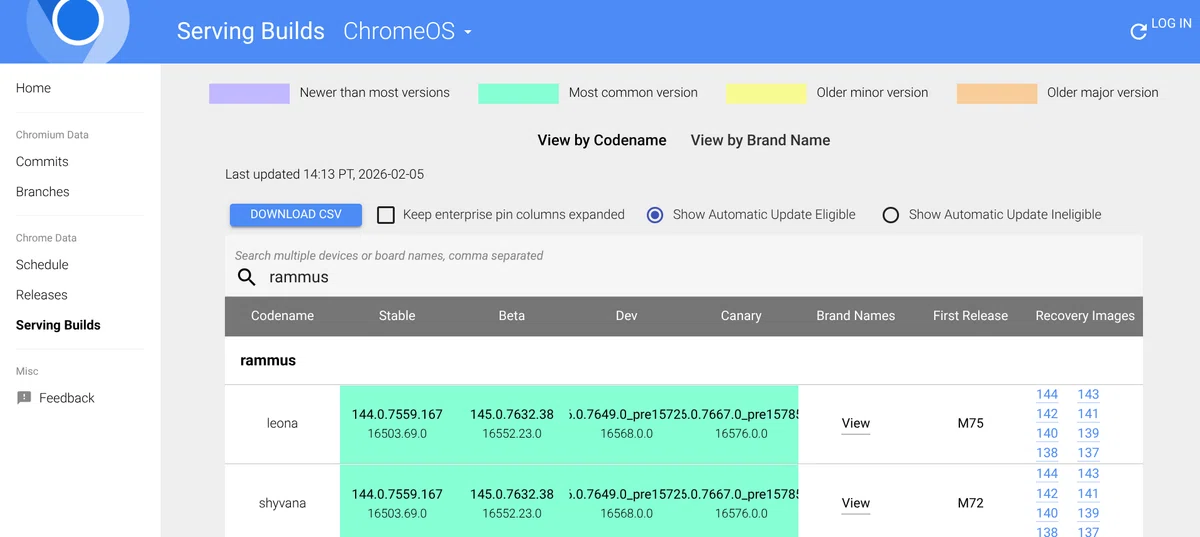Click the Feedback speech bubble icon
Image resolution: width=1200 pixels, height=537 pixels.
point(24,398)
